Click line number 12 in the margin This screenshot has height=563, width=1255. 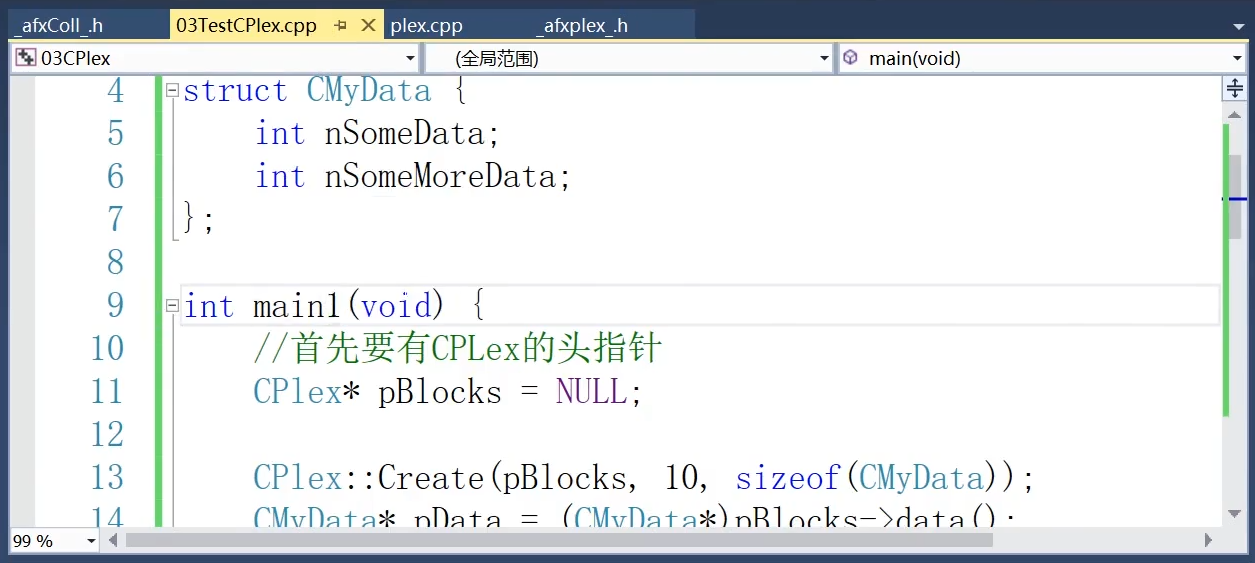(107, 435)
